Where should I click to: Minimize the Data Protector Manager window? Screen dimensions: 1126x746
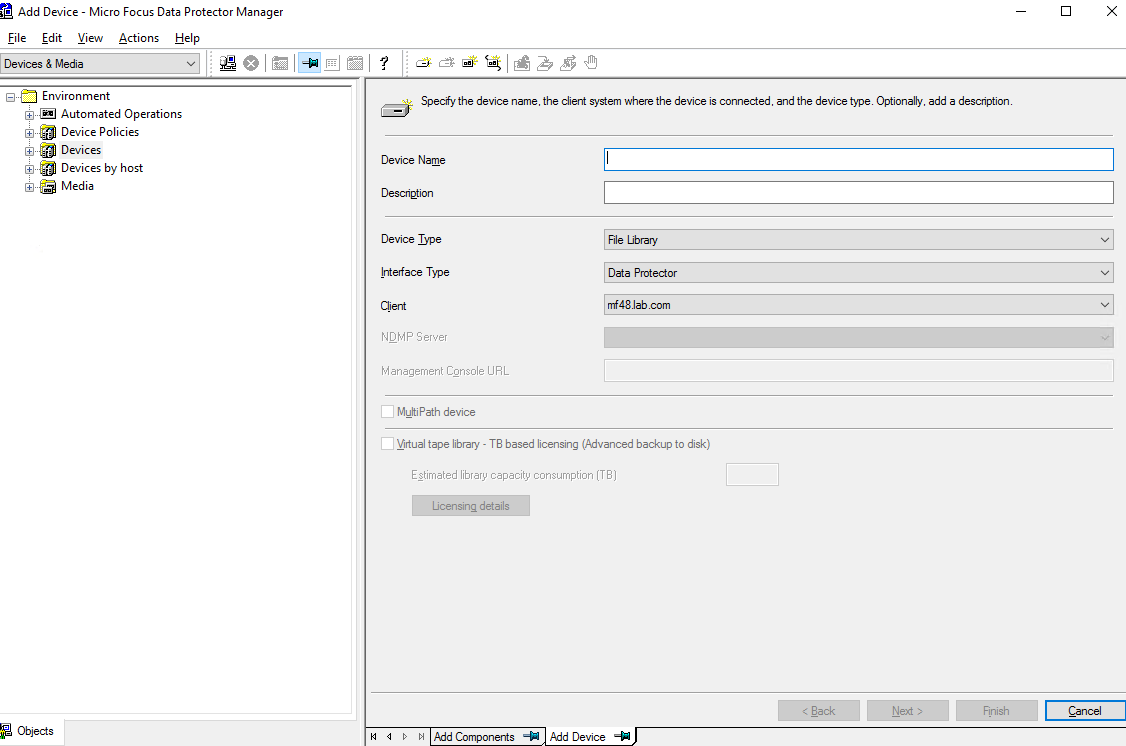(x=1021, y=11)
